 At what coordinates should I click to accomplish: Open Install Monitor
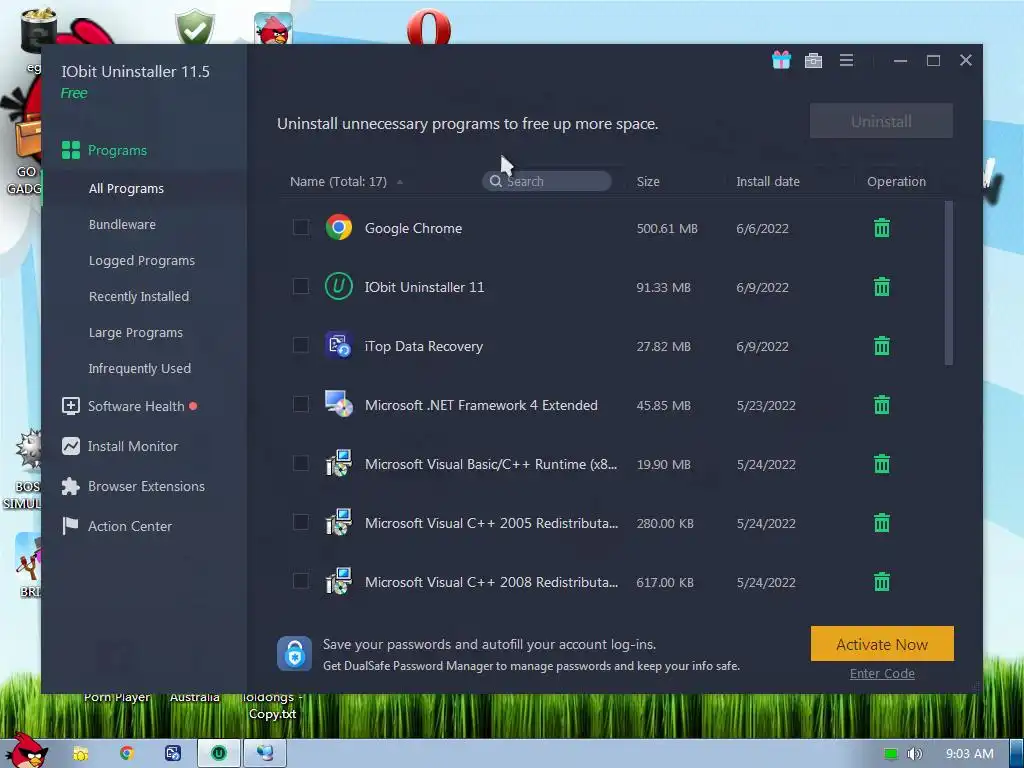(x=120, y=446)
